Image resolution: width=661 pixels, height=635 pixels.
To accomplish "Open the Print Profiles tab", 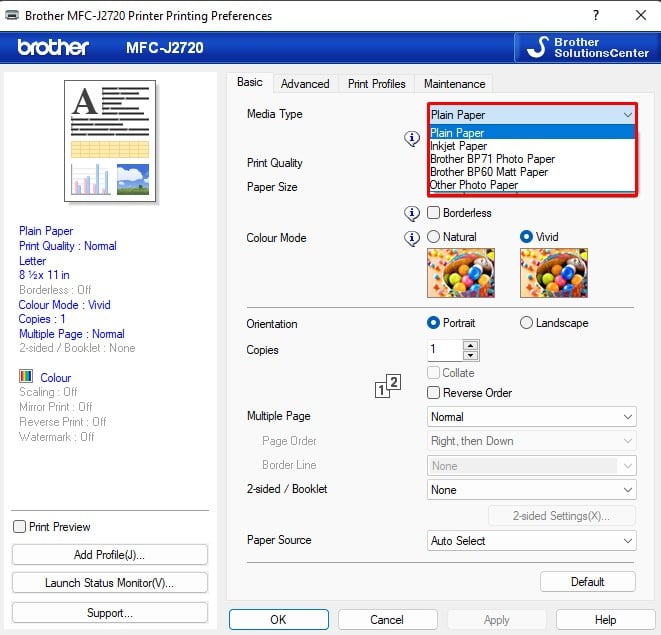I will (x=376, y=84).
